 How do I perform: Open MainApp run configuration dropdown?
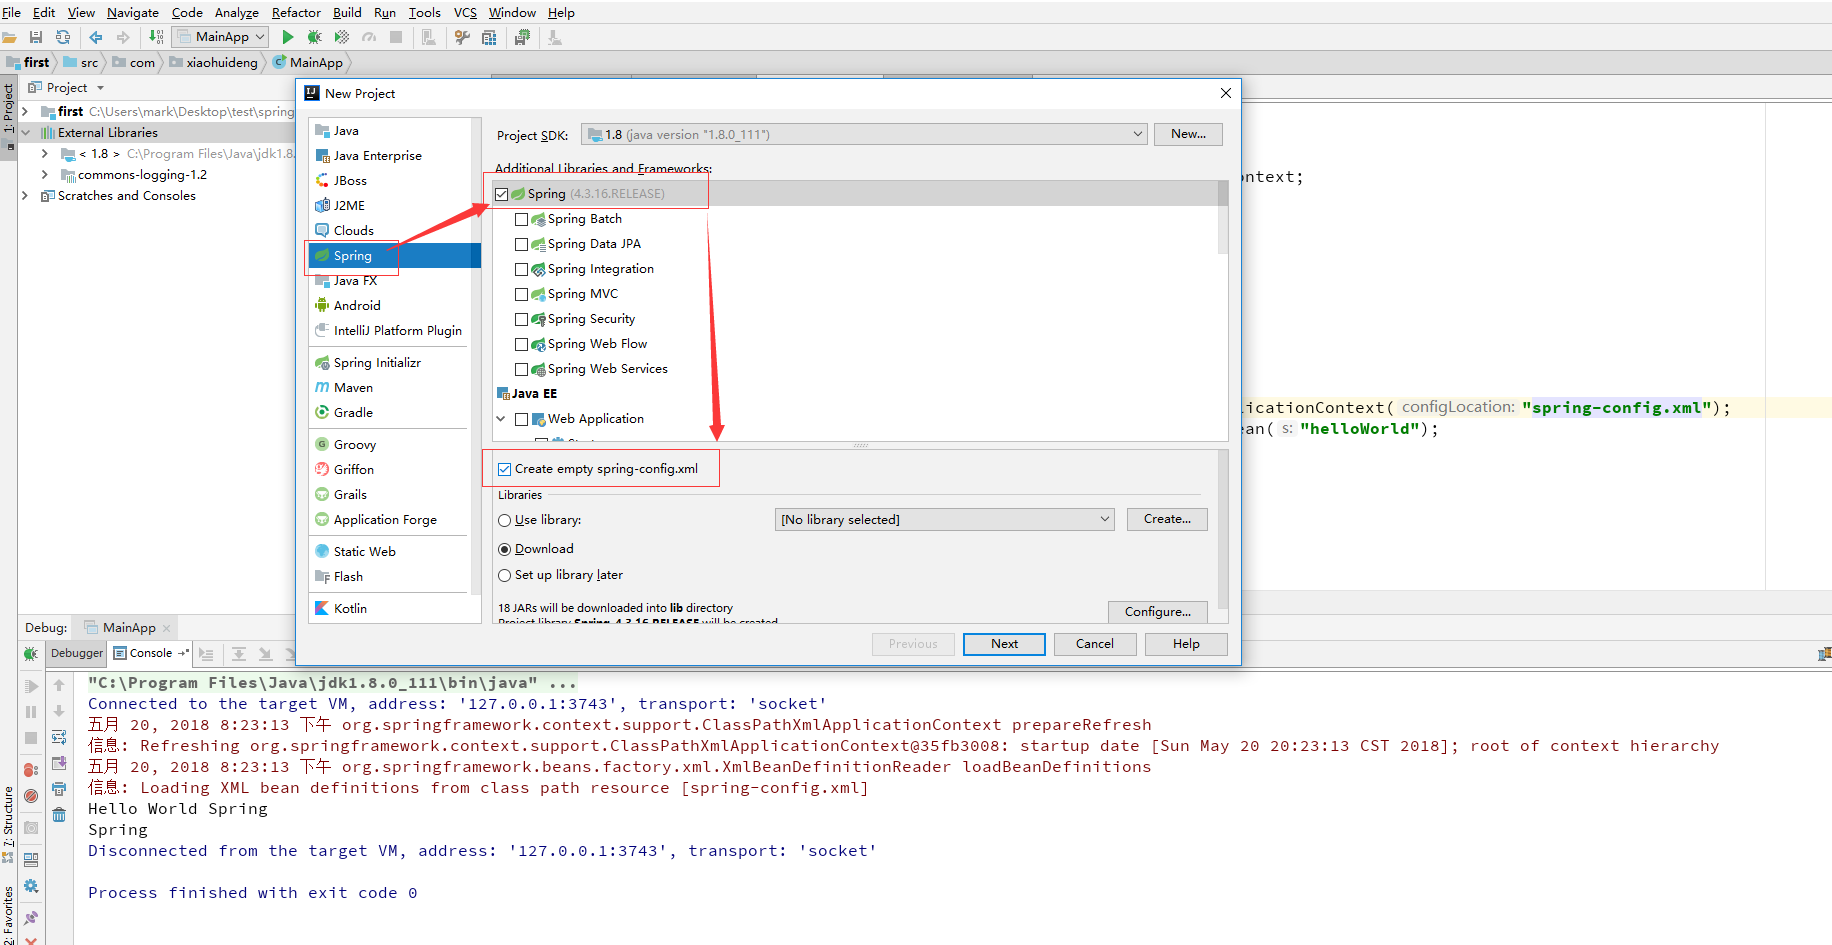221,37
